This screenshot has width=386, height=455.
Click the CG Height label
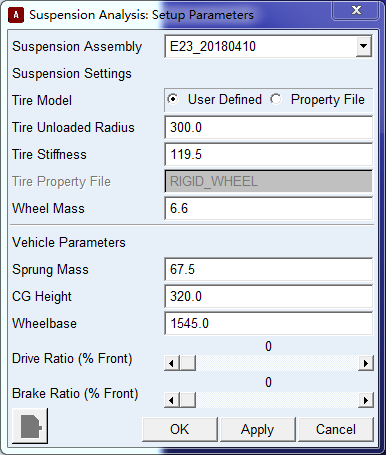42,296
